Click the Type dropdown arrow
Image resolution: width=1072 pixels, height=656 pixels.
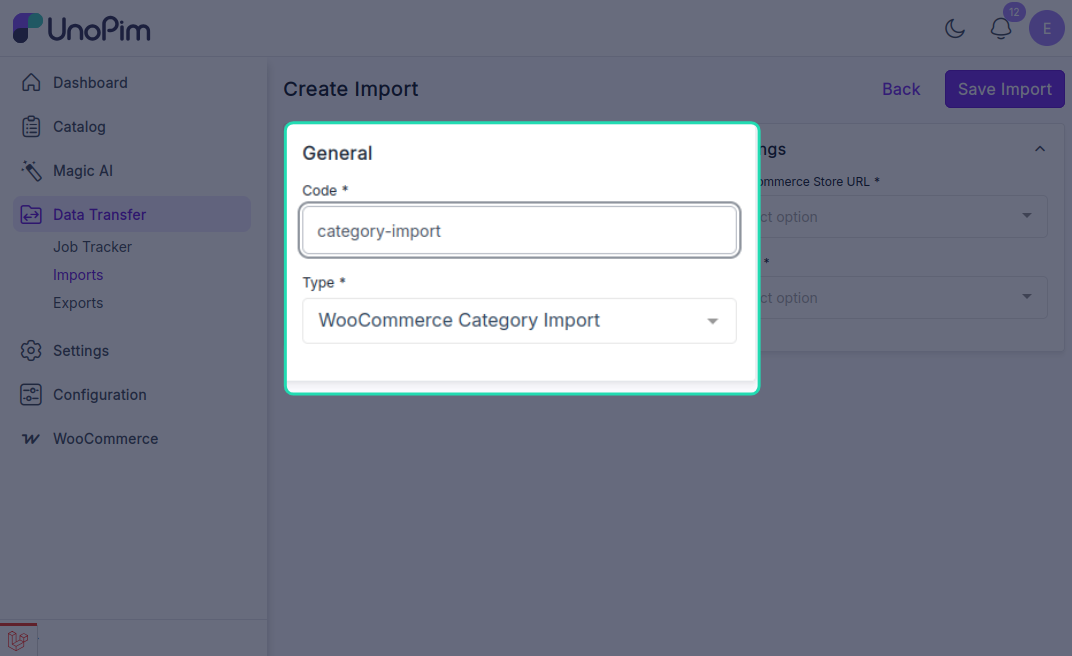712,321
